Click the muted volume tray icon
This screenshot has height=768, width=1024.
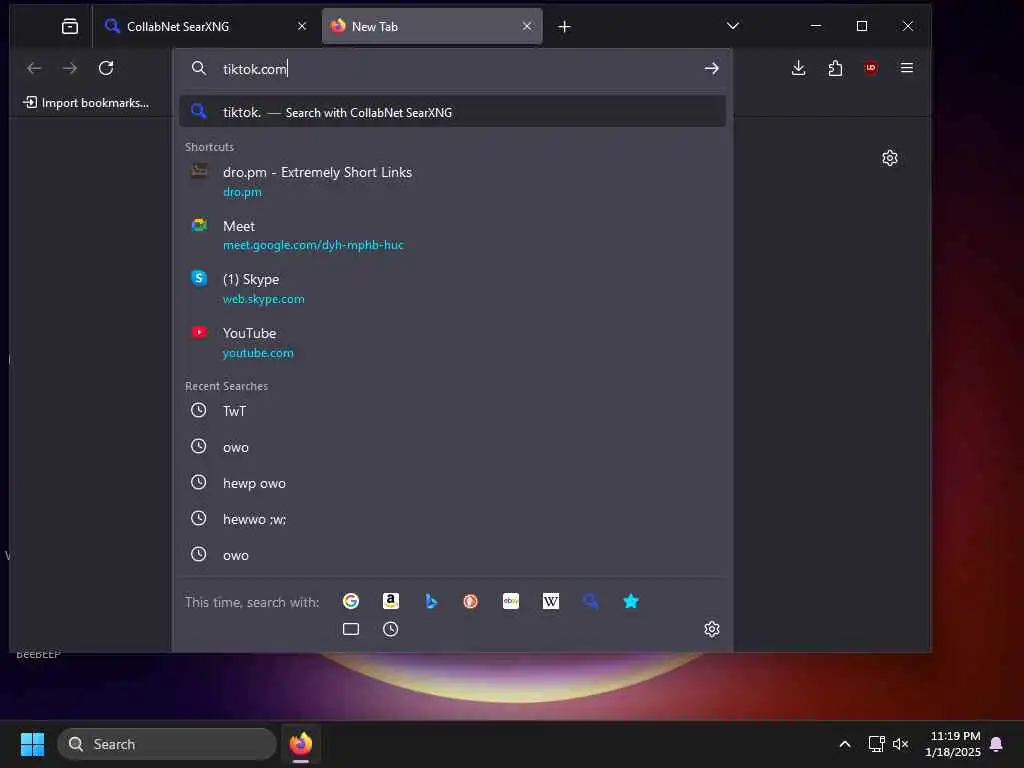(x=901, y=744)
